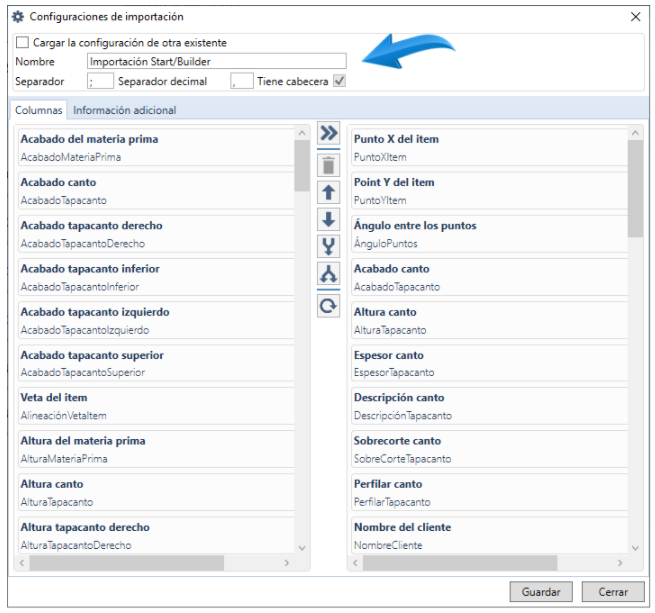This screenshot has width=655, height=613.
Task: Select Veta del item entry
Action: [156, 406]
